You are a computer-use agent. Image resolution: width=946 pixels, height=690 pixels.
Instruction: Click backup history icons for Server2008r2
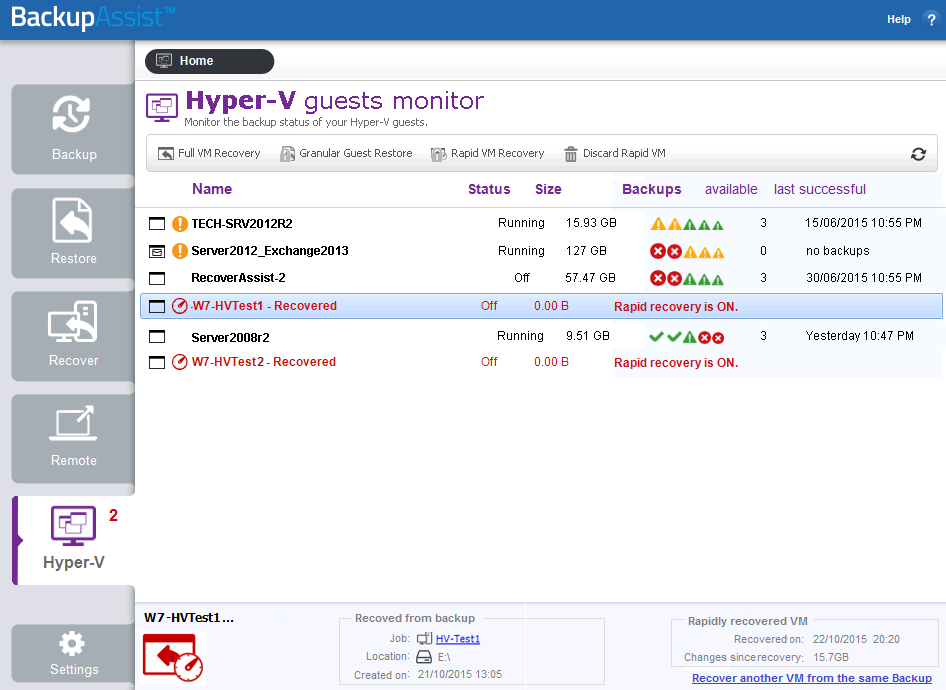tap(687, 337)
